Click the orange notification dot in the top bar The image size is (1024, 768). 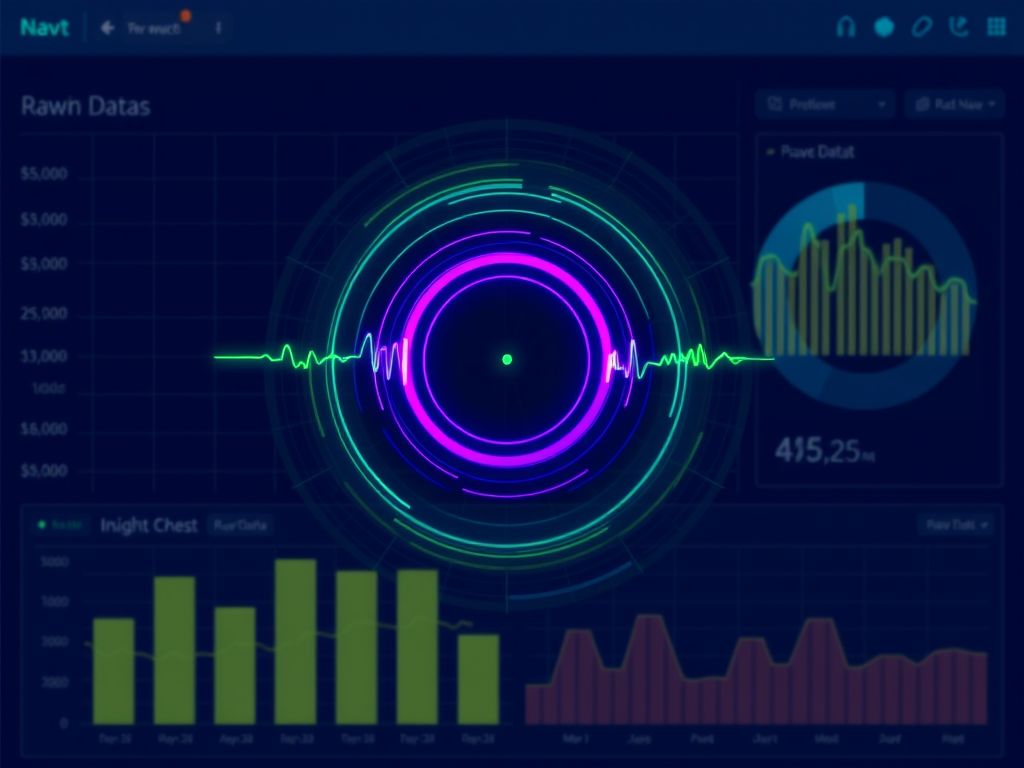point(185,16)
